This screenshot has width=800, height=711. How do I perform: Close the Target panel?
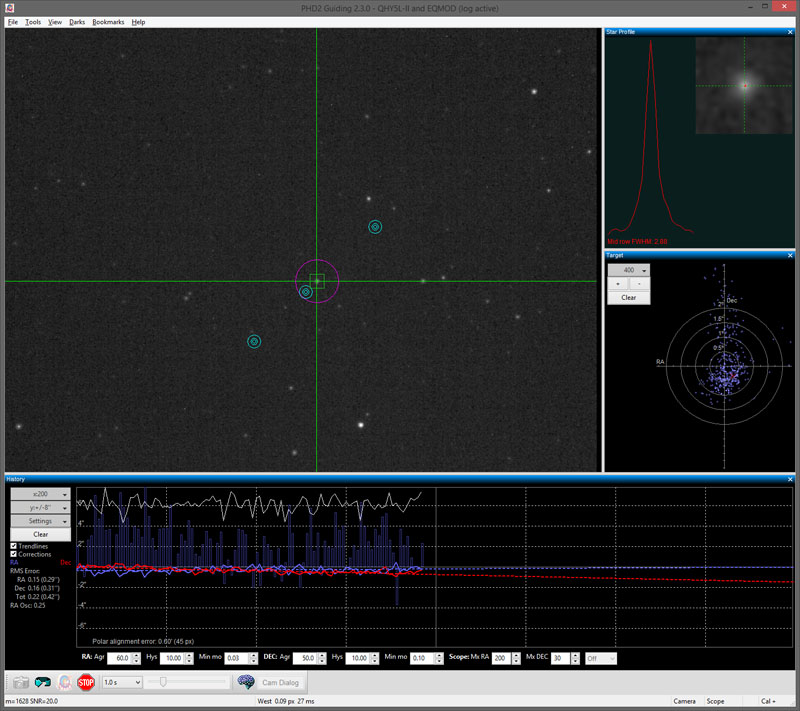pos(790,255)
